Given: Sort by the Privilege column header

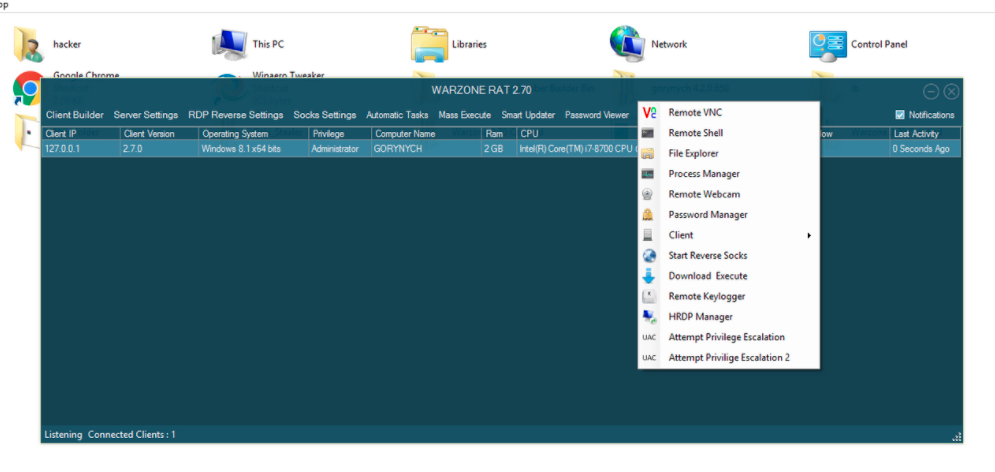Looking at the screenshot, I should coord(340,134).
